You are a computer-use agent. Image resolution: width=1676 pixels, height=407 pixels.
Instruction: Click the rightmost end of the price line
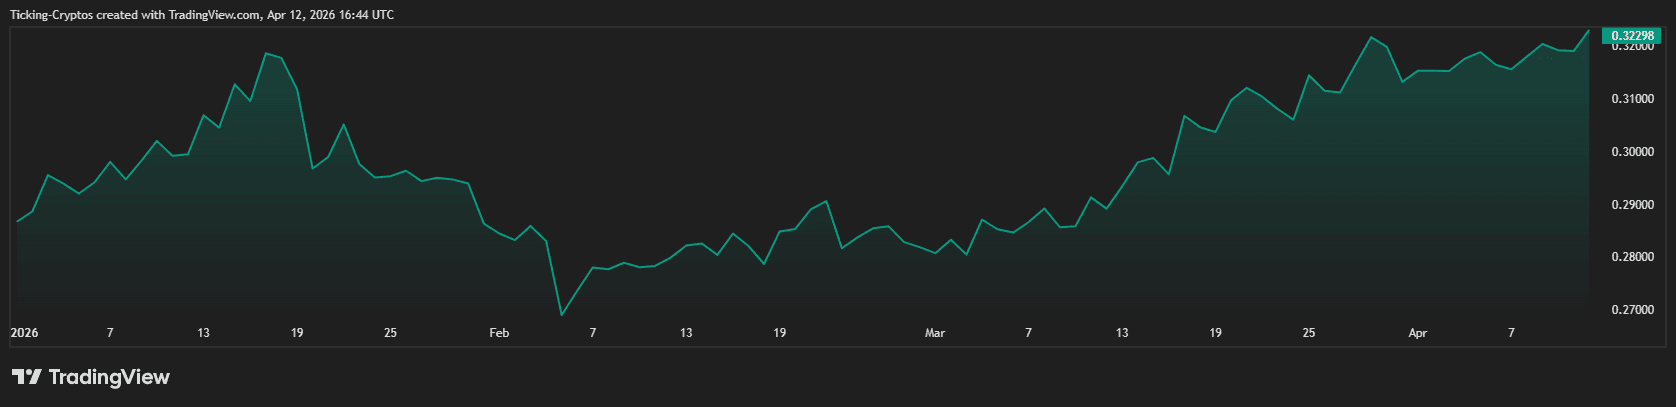1588,30
